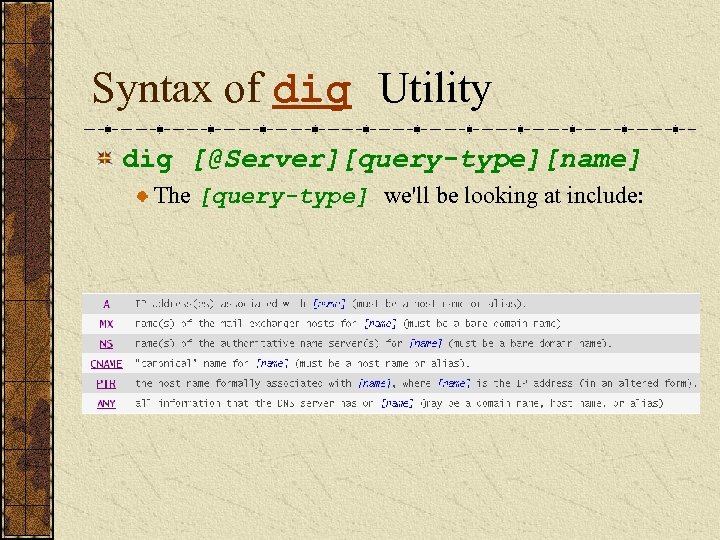
Task: Select the 'Syntax of' title text
Action: (x=178, y=90)
